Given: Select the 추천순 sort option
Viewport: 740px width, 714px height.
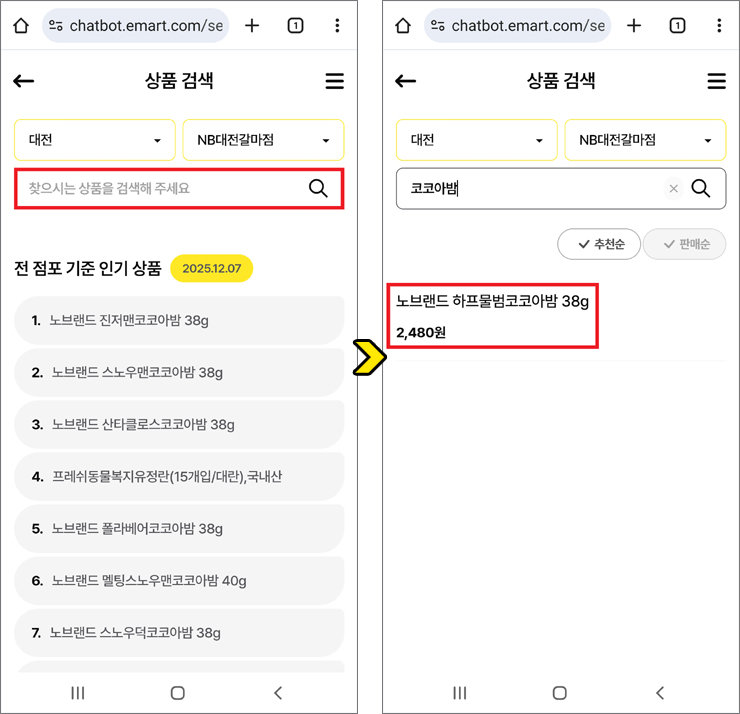Looking at the screenshot, I should (x=598, y=244).
